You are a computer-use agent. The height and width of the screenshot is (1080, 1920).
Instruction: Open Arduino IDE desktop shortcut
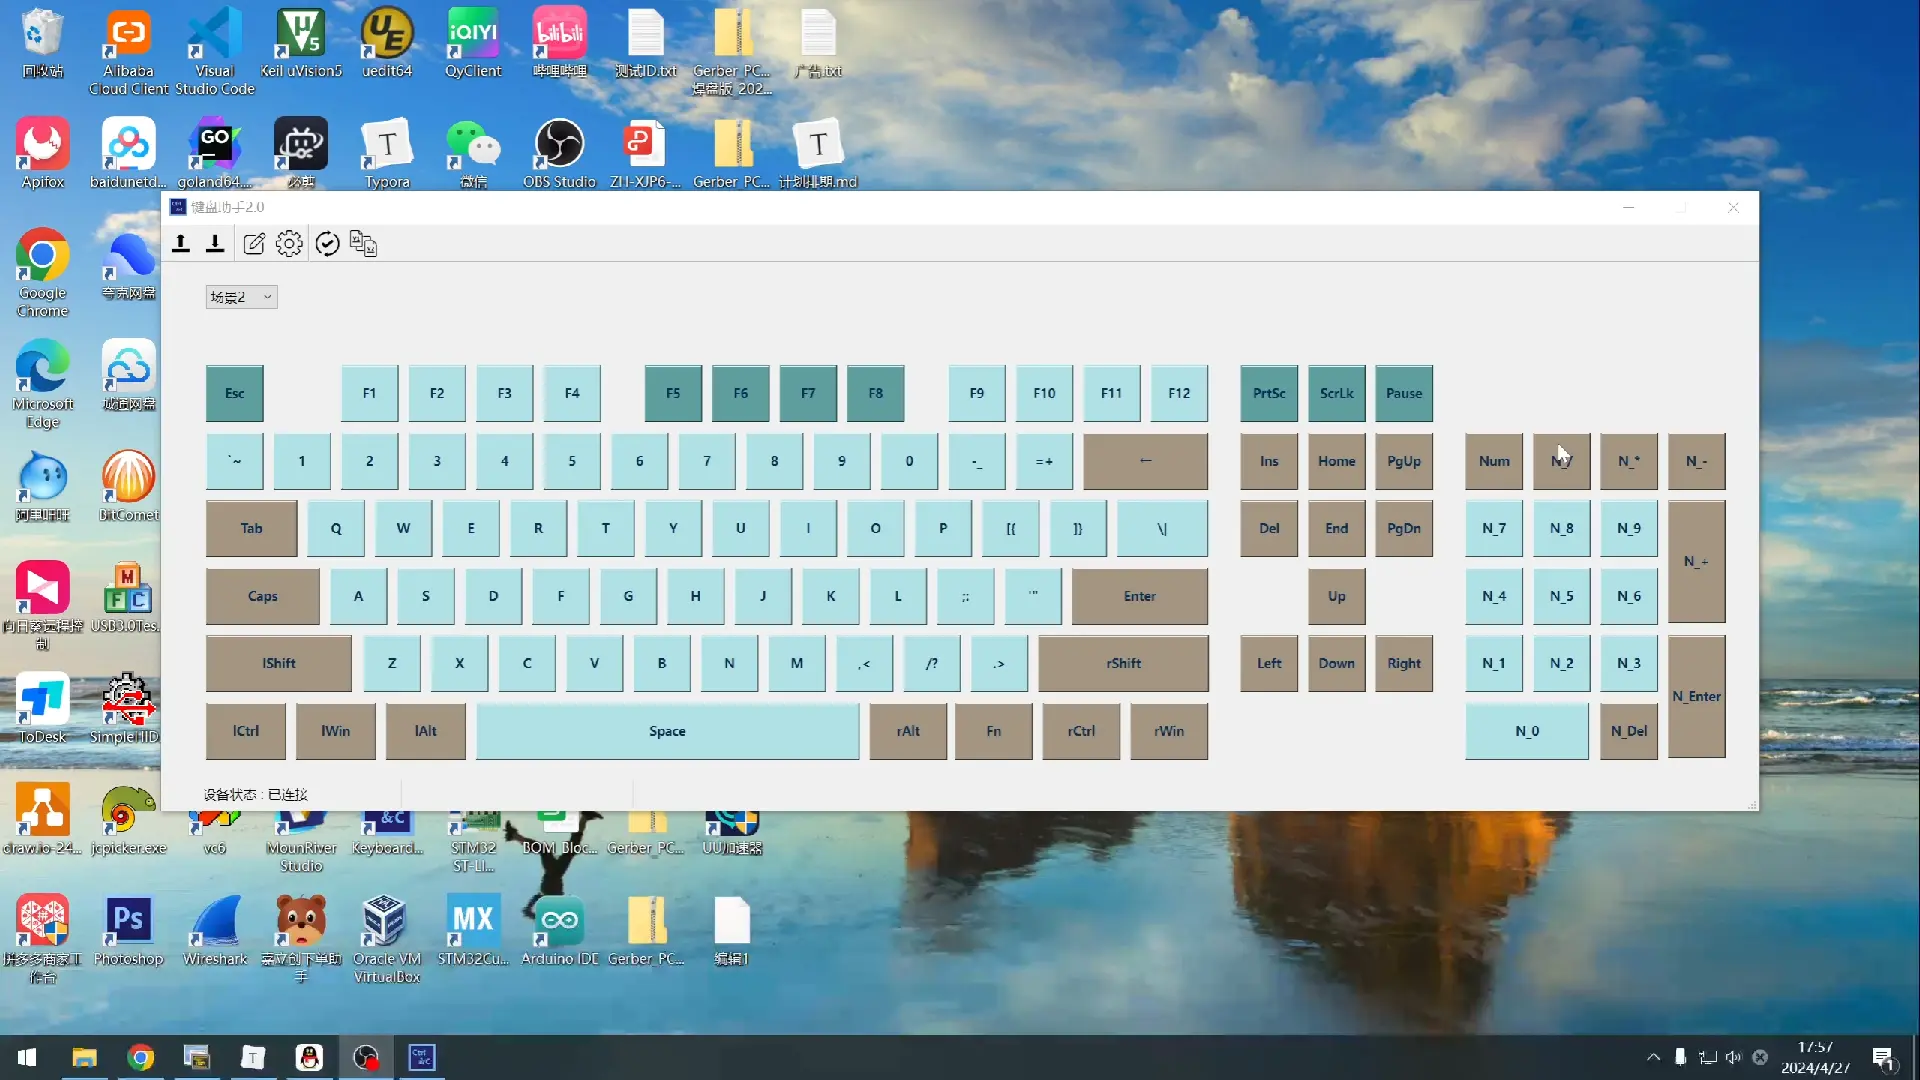559,931
